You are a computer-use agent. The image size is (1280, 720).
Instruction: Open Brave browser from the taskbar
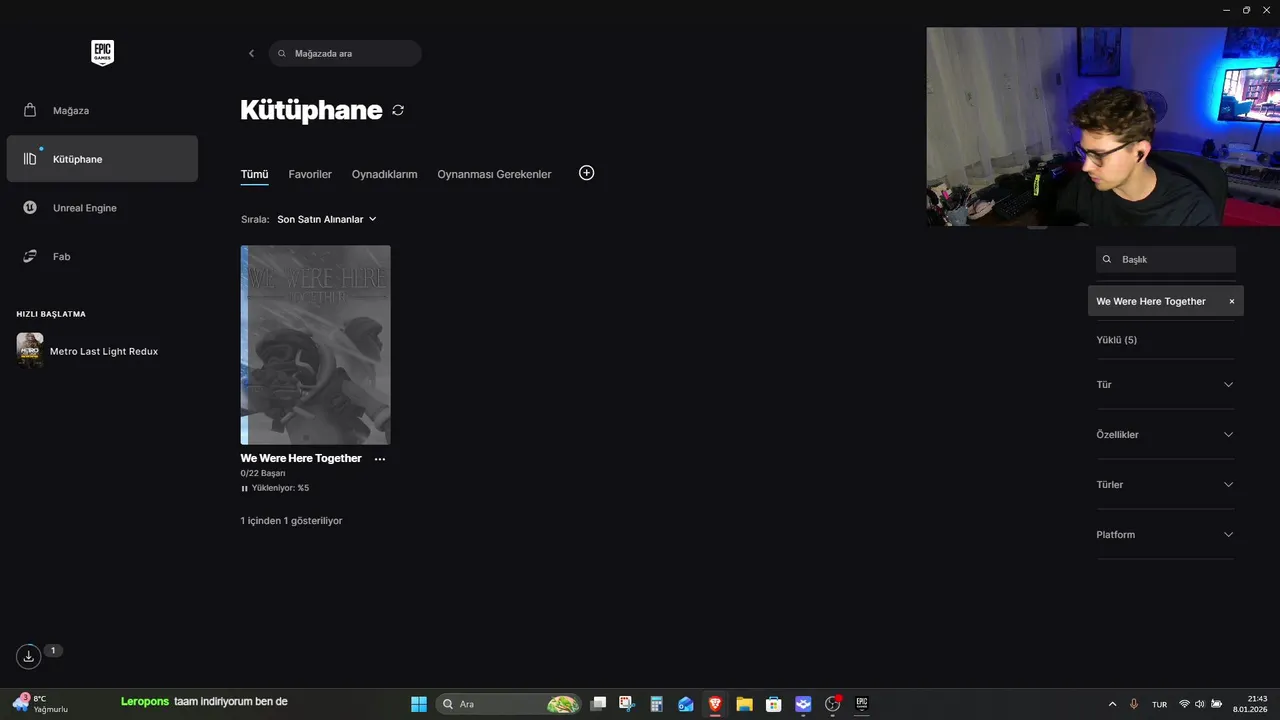715,704
